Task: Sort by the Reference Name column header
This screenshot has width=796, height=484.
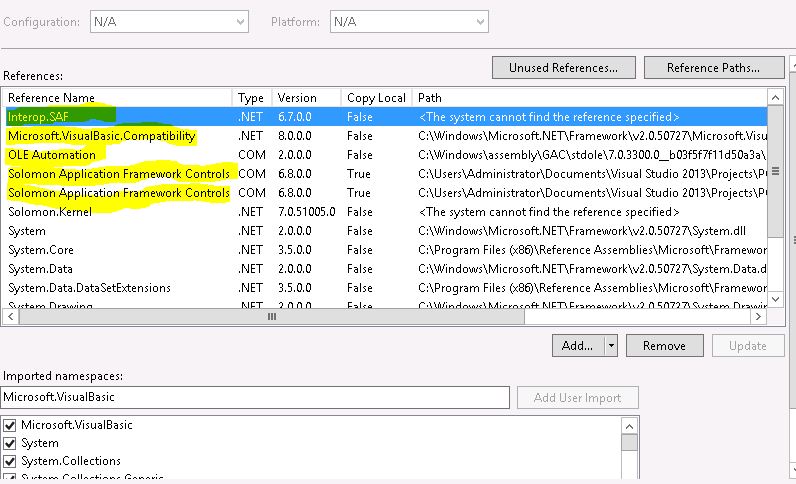Action: point(118,98)
